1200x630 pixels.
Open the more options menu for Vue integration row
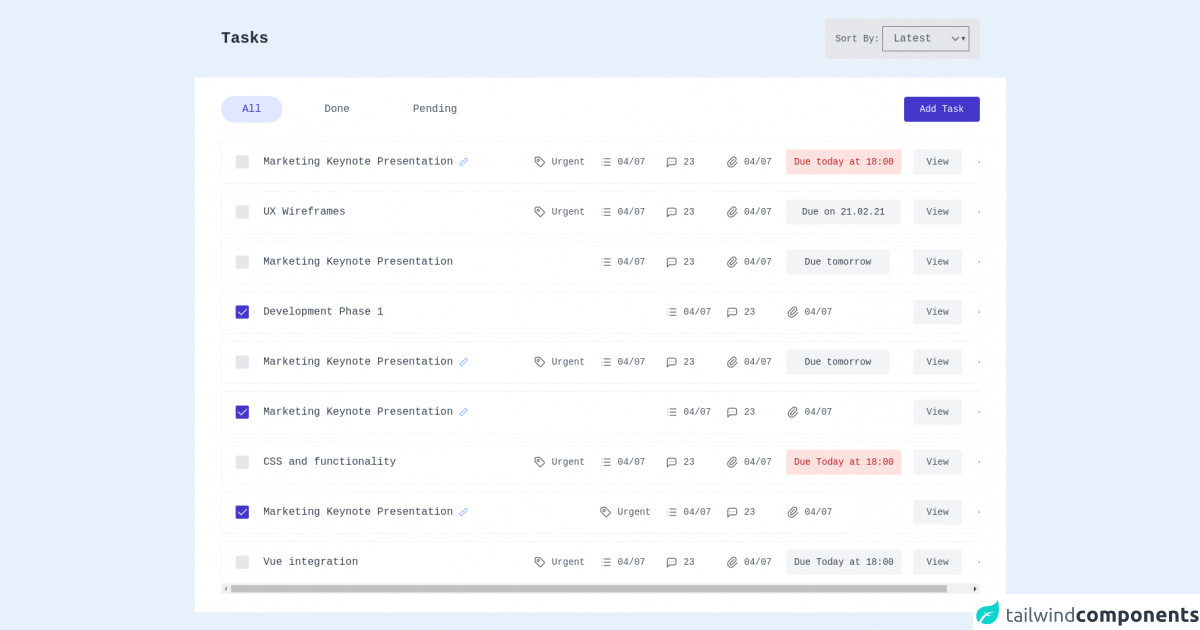click(x=978, y=561)
